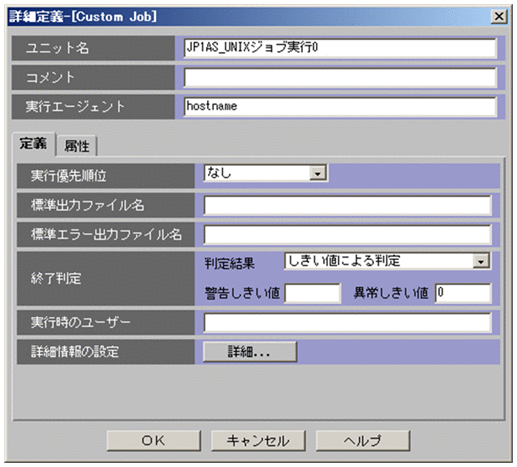517x467 pixels.
Task: Open the 実行優先順位 dropdown showing なし
Action: [265, 173]
